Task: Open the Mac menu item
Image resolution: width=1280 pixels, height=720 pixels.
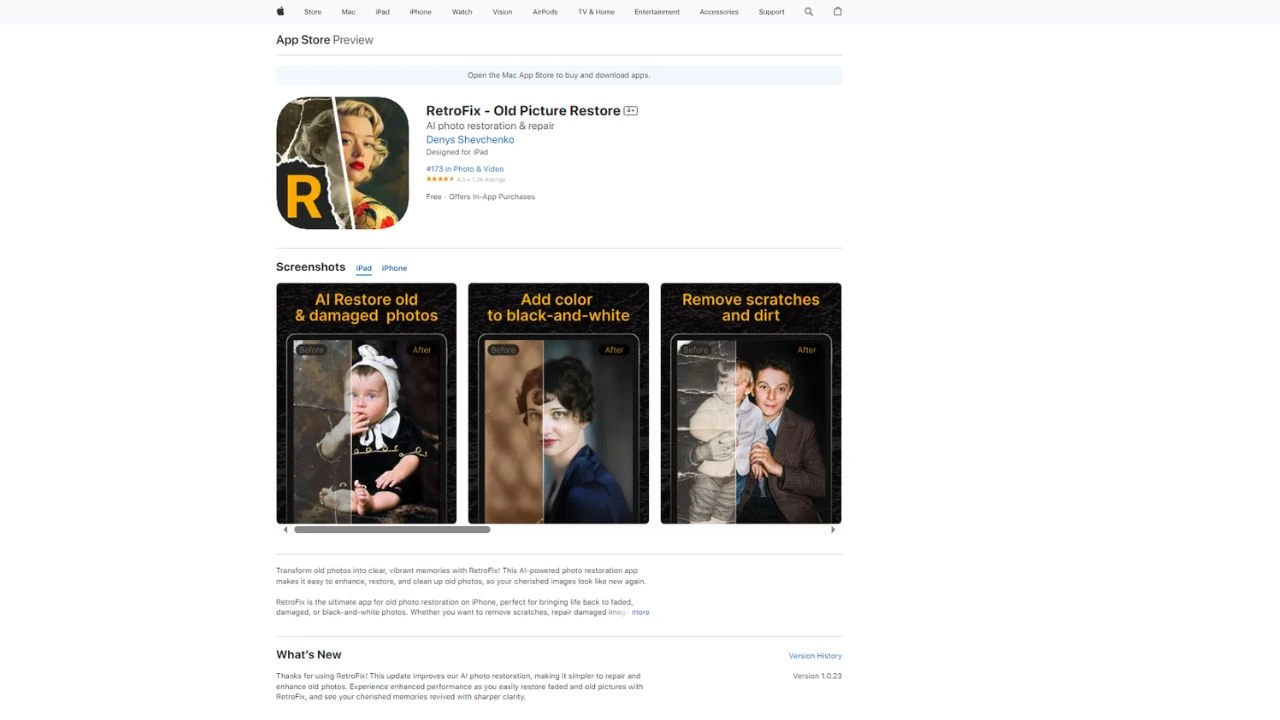Action: [x=348, y=12]
